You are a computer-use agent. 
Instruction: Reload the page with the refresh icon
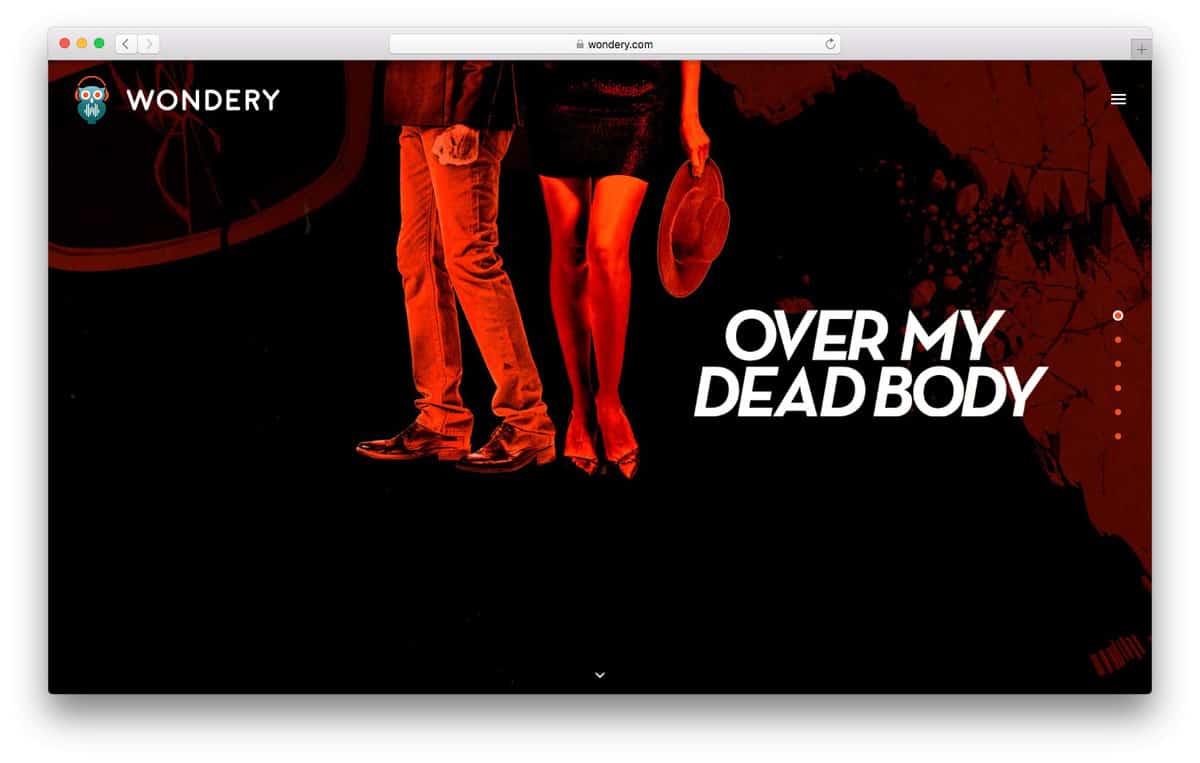pos(829,44)
